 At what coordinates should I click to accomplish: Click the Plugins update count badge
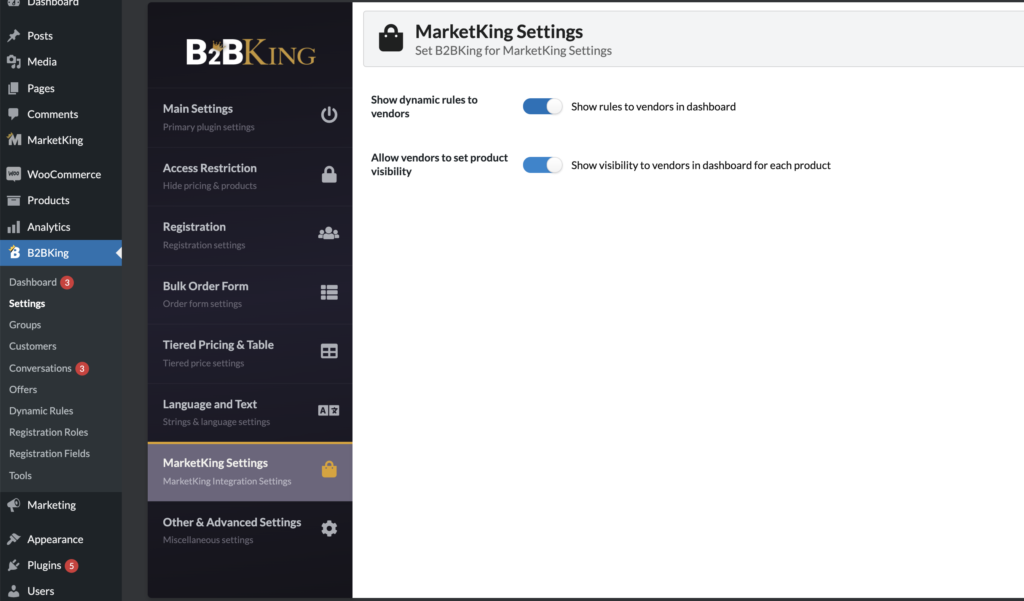click(x=71, y=566)
